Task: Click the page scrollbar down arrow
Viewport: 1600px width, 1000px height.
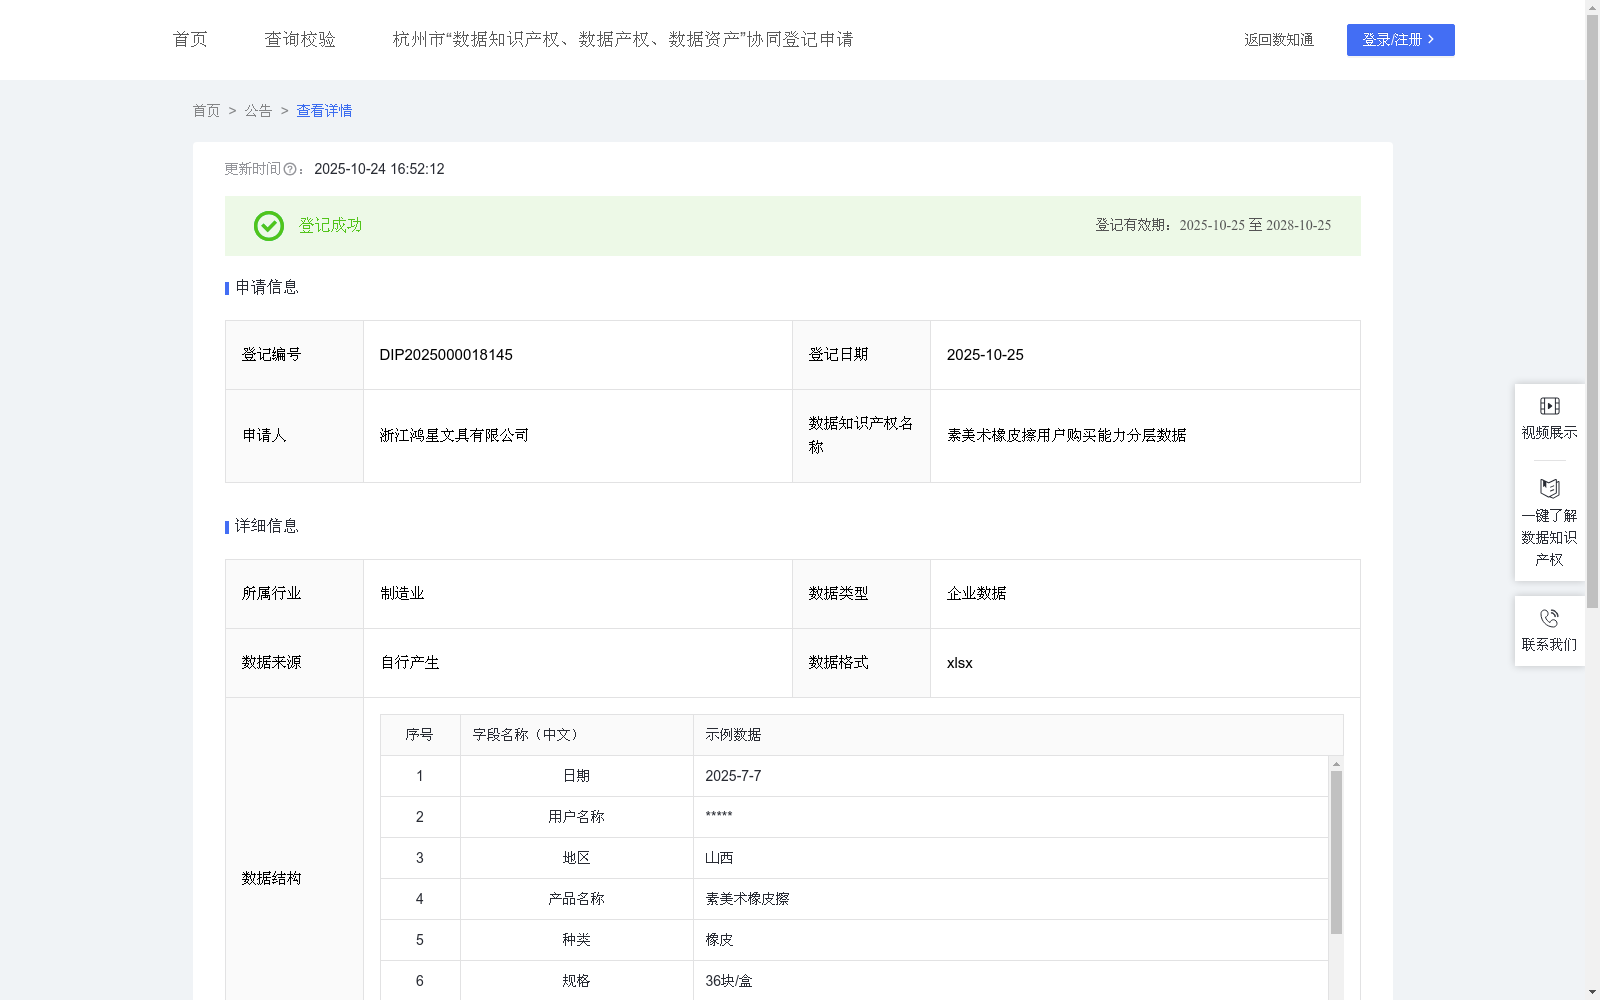Action: pyautogui.click(x=1592, y=992)
